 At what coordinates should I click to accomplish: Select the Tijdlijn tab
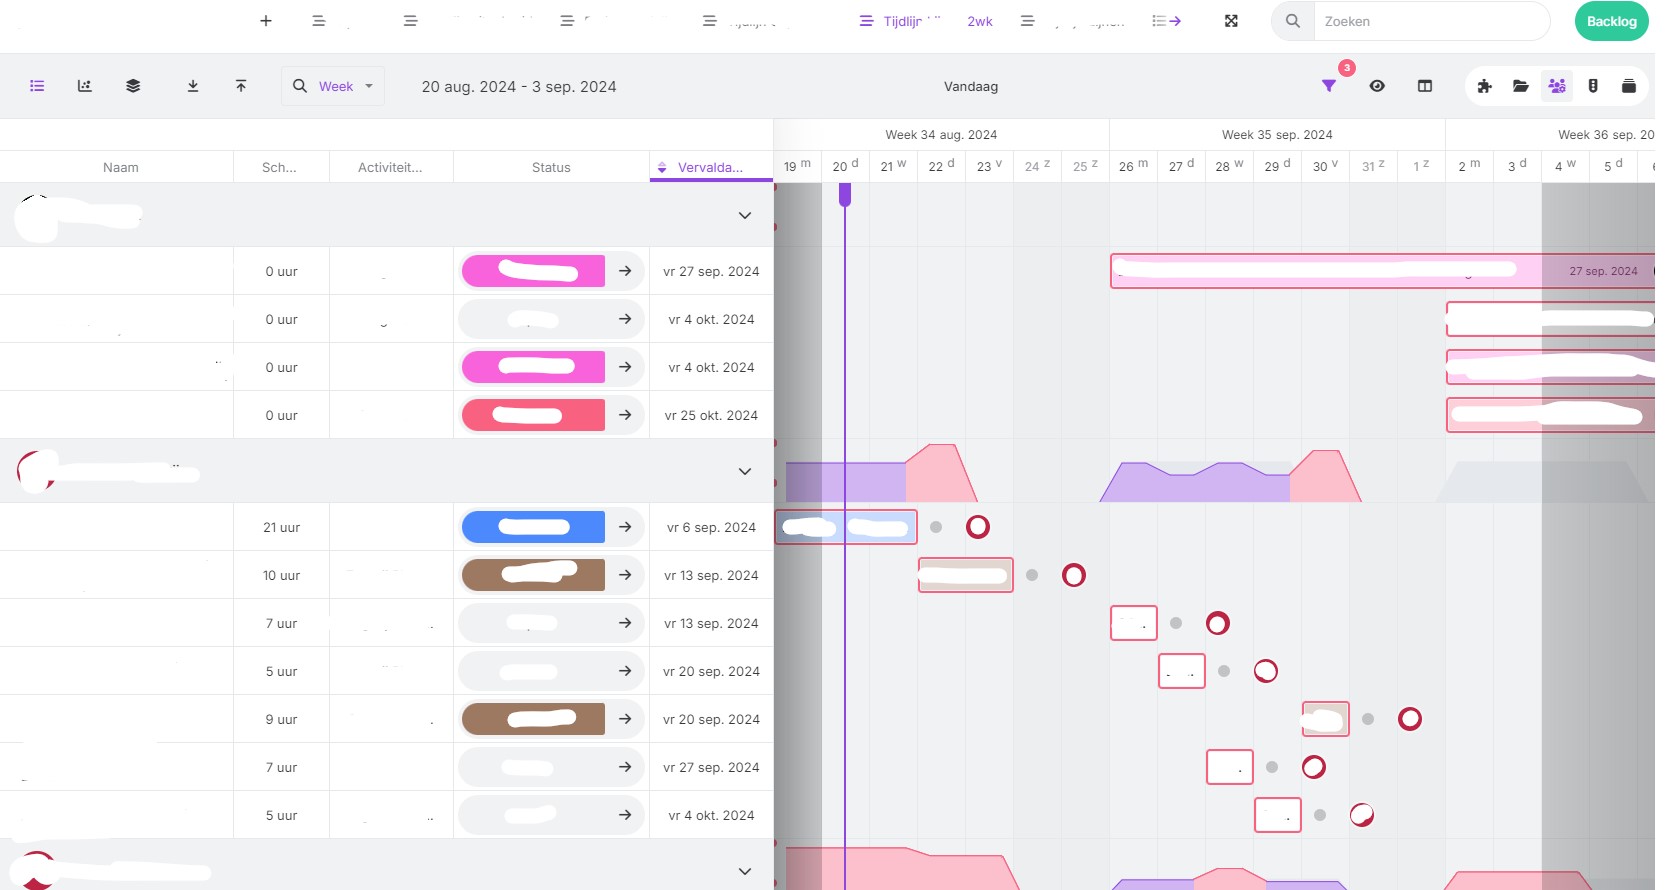click(x=900, y=21)
